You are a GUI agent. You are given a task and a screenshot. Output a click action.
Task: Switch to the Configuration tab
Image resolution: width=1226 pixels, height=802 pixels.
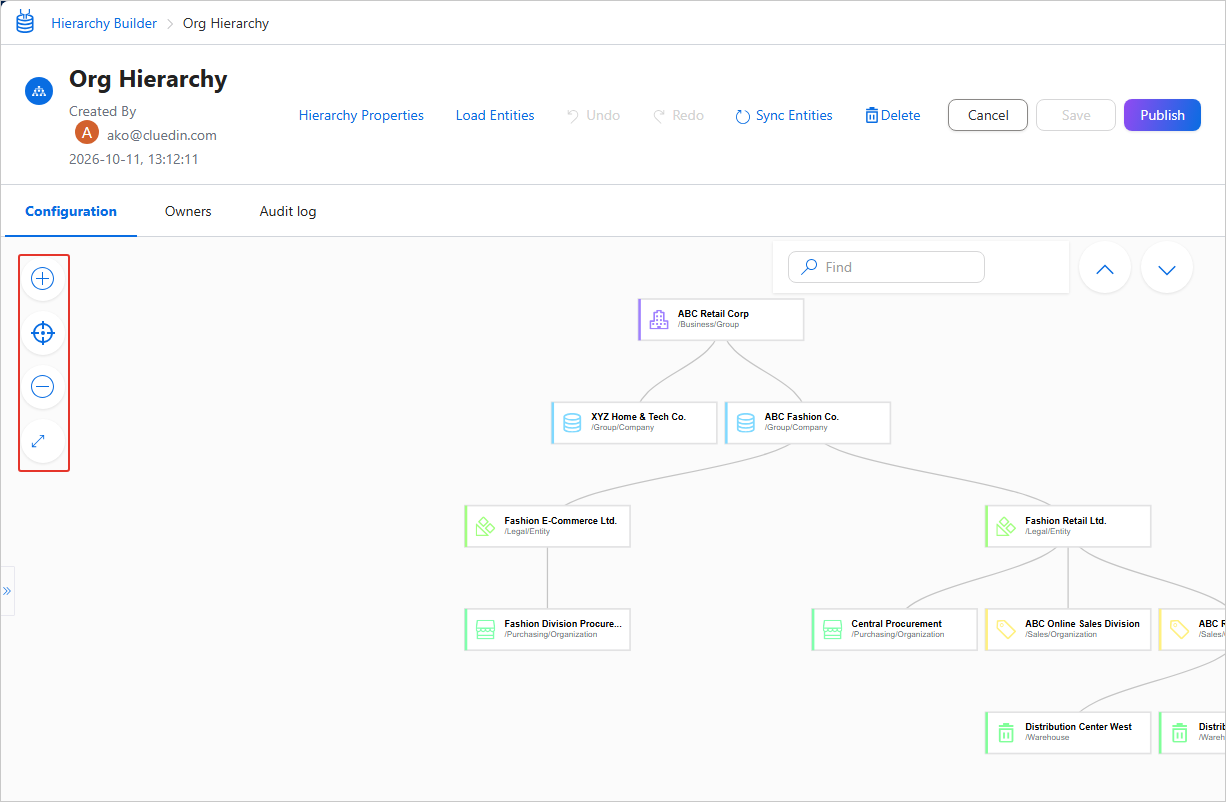click(71, 211)
